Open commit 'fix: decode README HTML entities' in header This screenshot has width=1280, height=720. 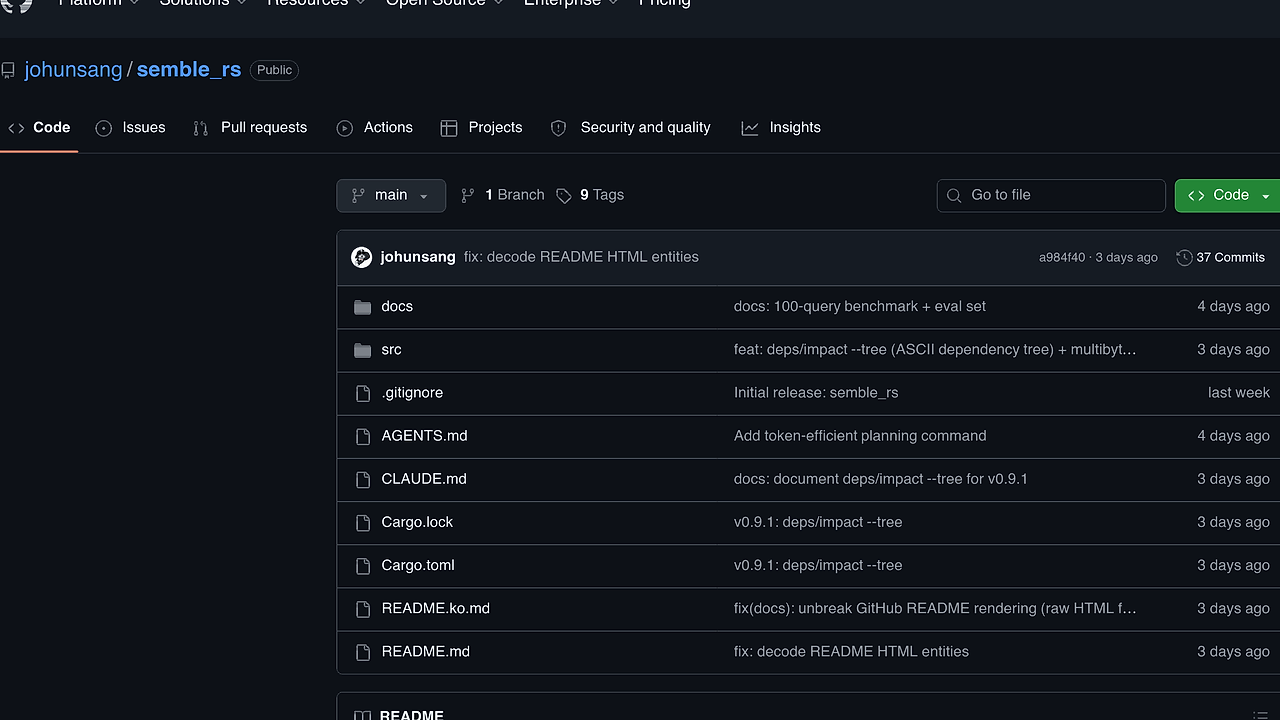pos(581,257)
